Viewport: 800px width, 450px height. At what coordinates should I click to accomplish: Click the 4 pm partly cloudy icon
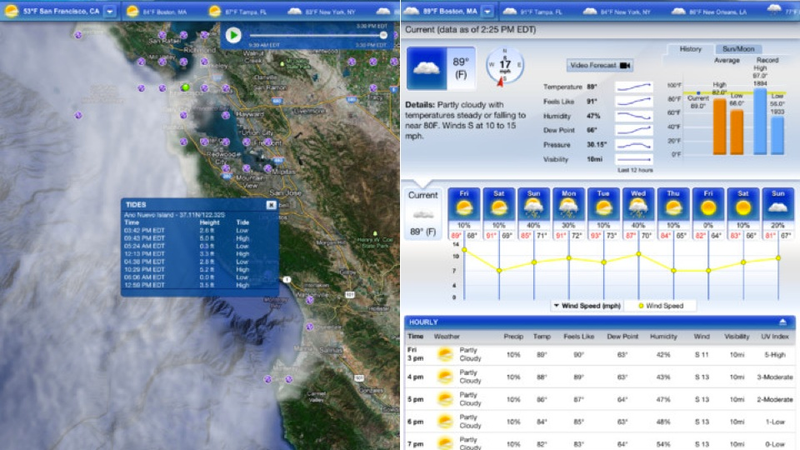(445, 377)
